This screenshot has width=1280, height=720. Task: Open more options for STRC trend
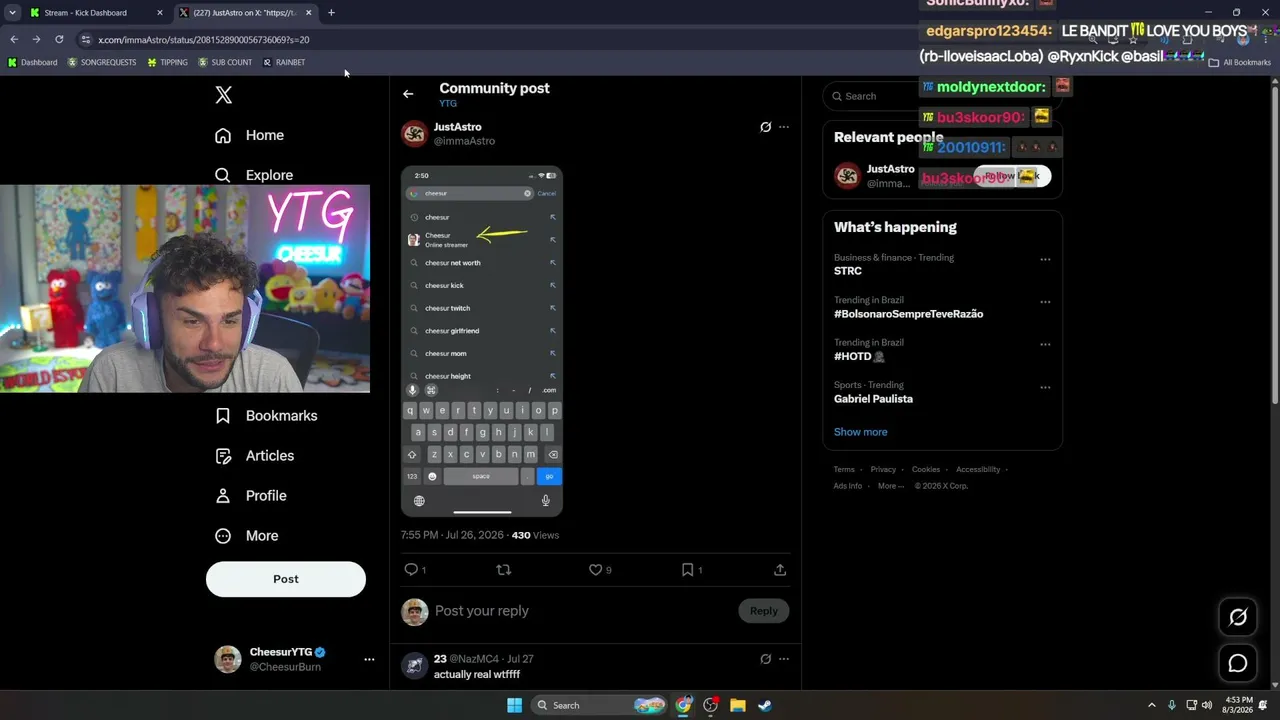(x=1045, y=260)
